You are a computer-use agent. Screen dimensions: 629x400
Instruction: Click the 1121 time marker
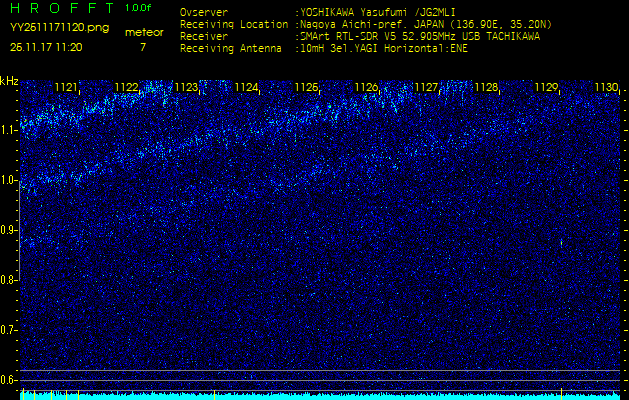pyautogui.click(x=66, y=88)
